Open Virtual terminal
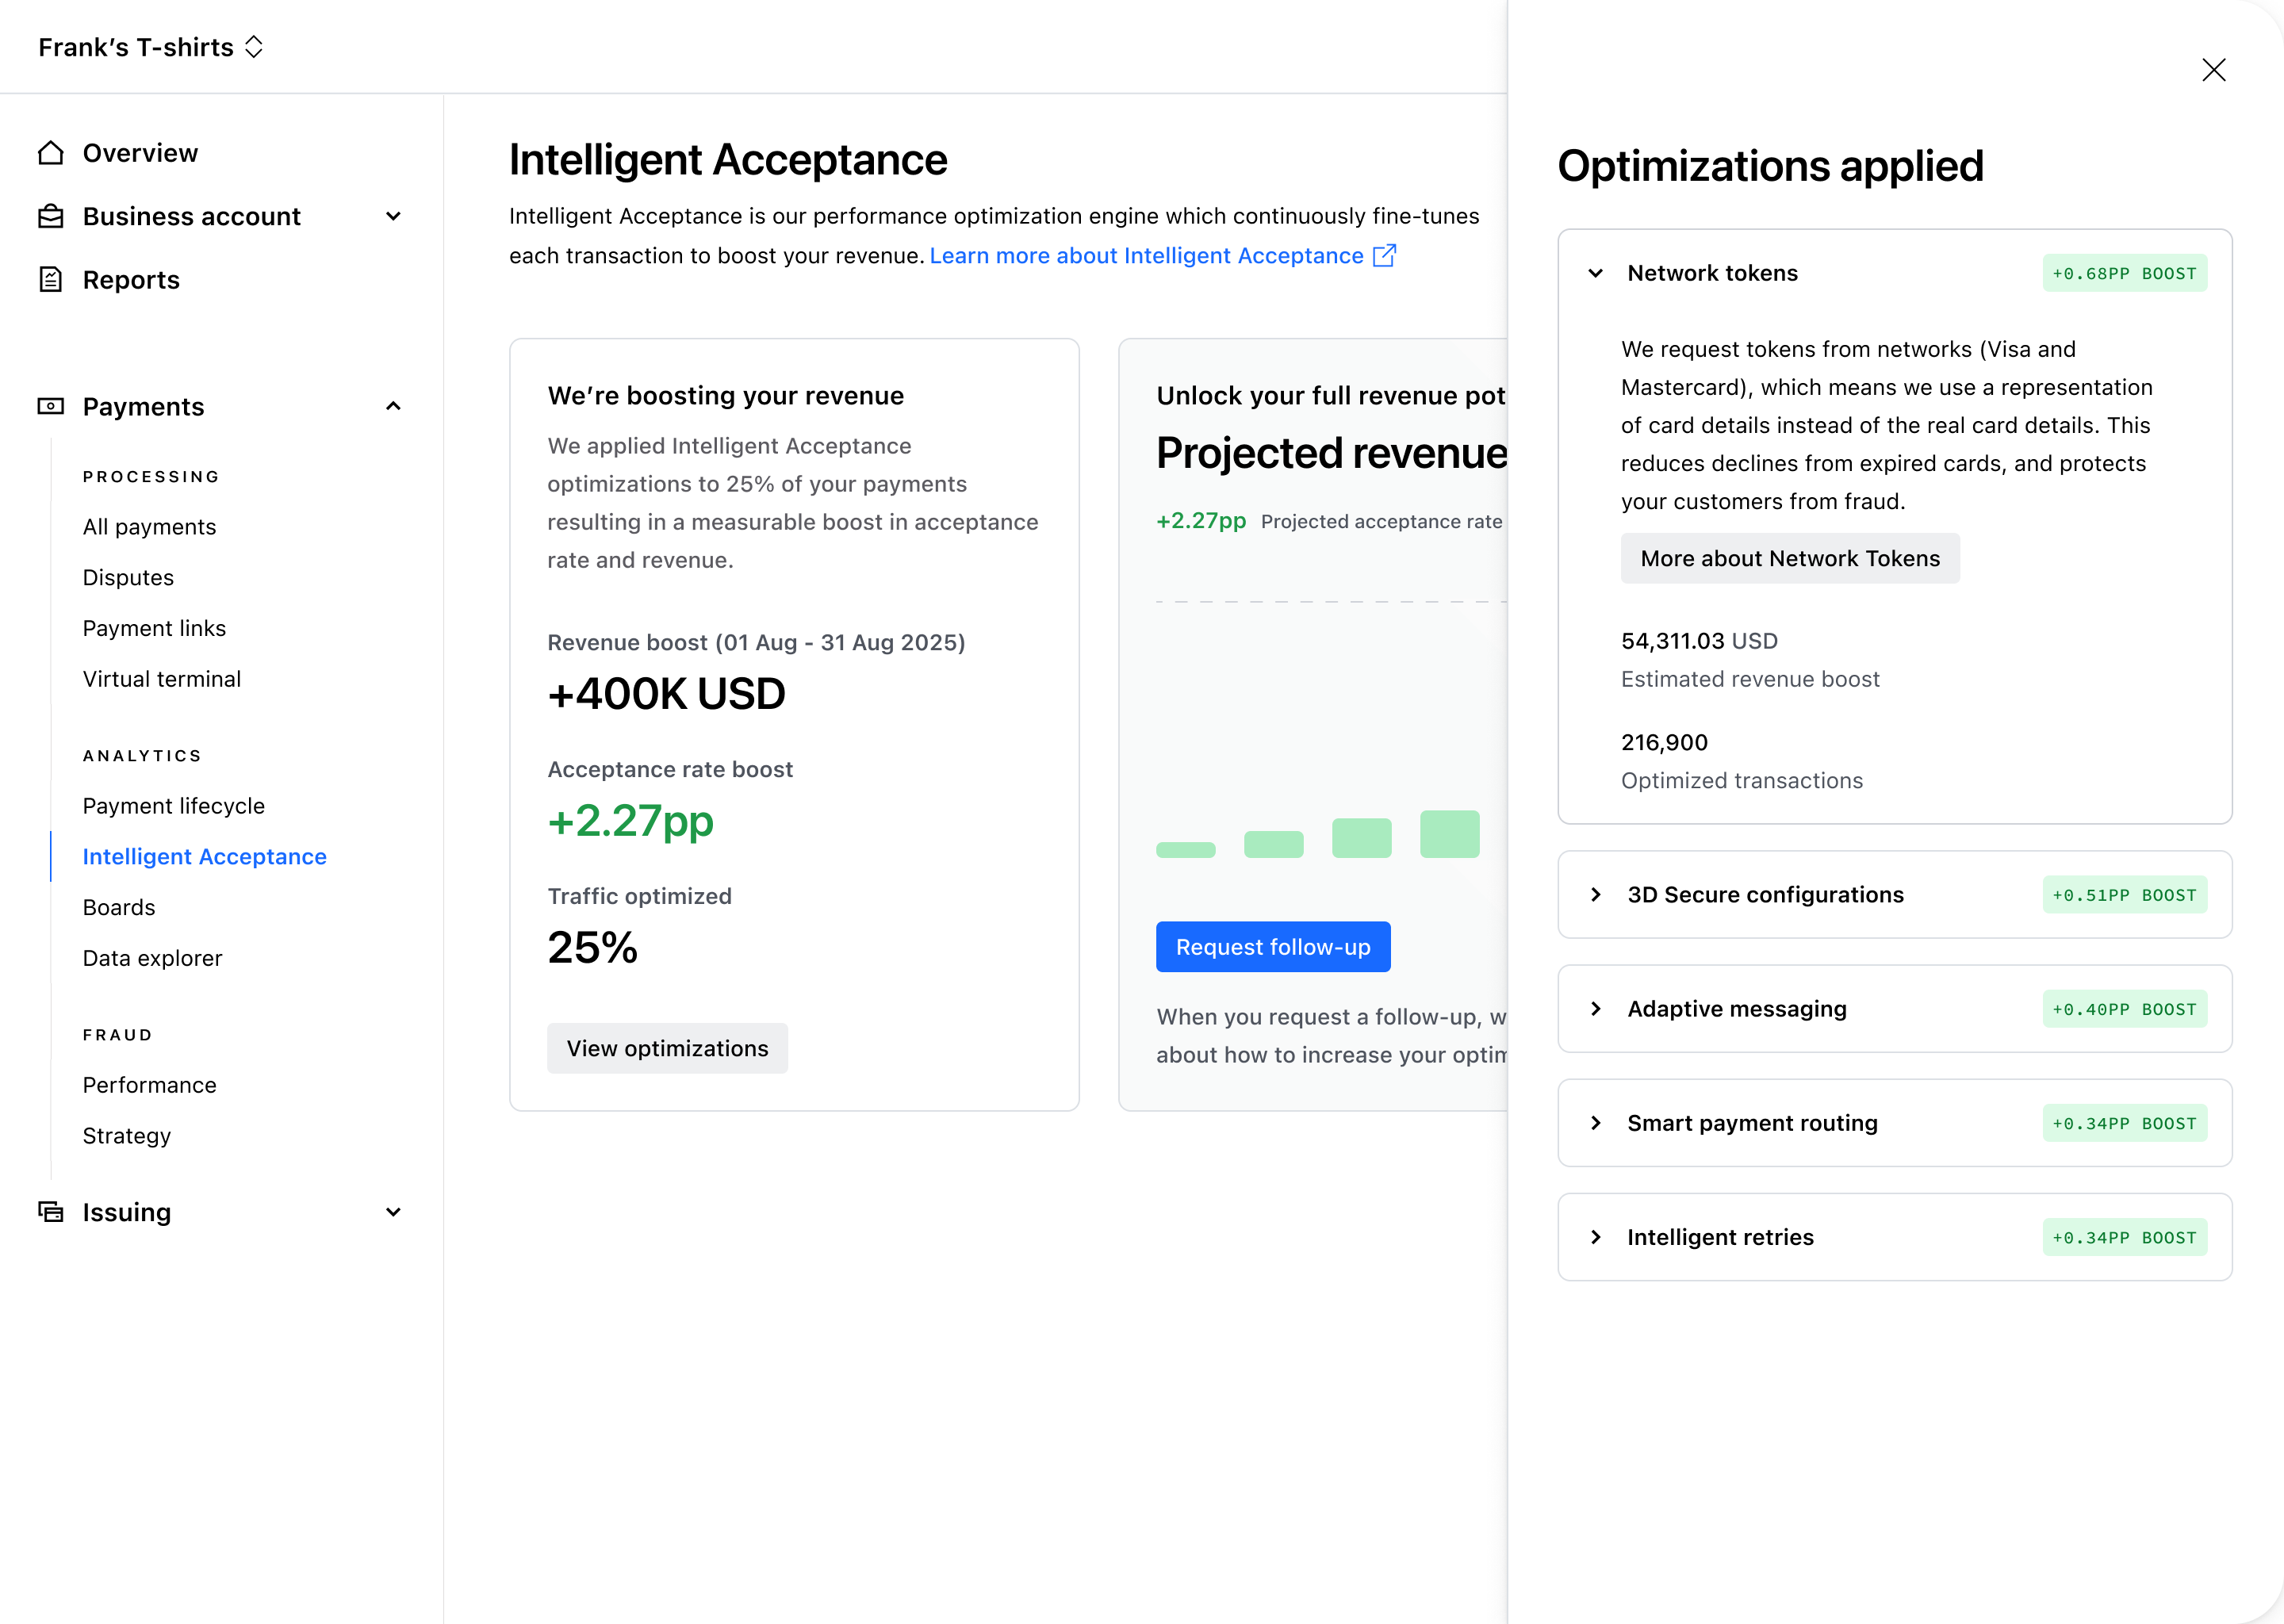 [x=162, y=679]
